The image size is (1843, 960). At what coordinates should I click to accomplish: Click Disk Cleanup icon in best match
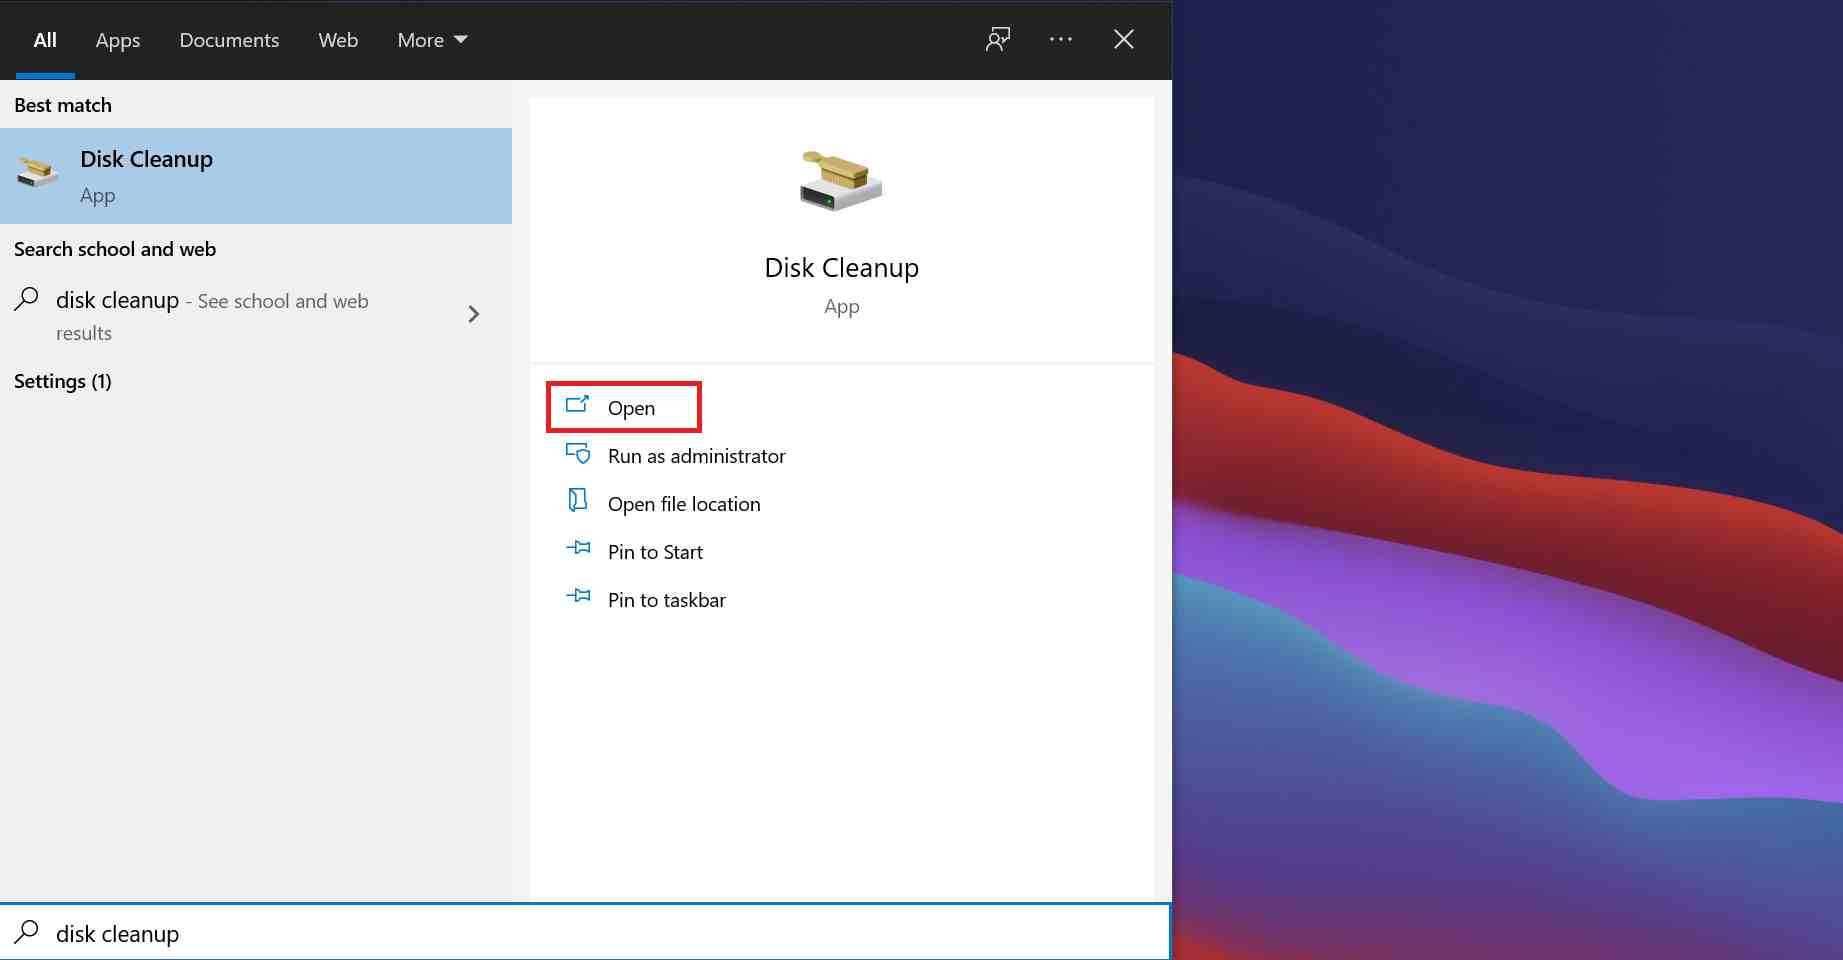[x=37, y=171]
